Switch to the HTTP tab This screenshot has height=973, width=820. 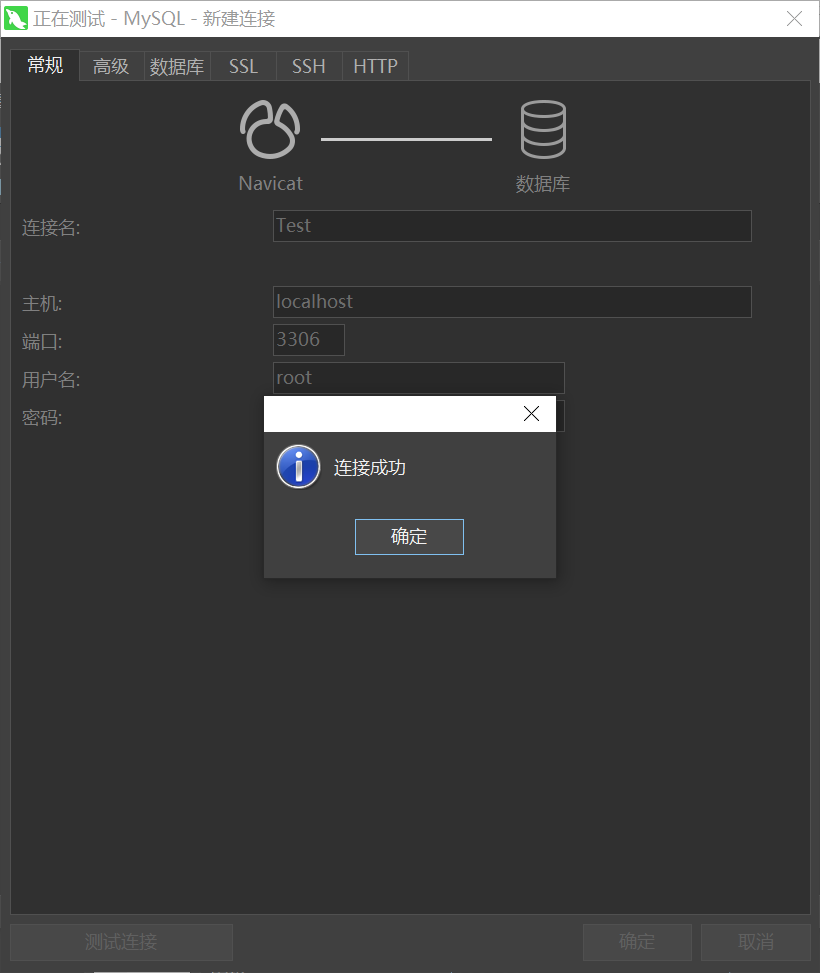375,66
